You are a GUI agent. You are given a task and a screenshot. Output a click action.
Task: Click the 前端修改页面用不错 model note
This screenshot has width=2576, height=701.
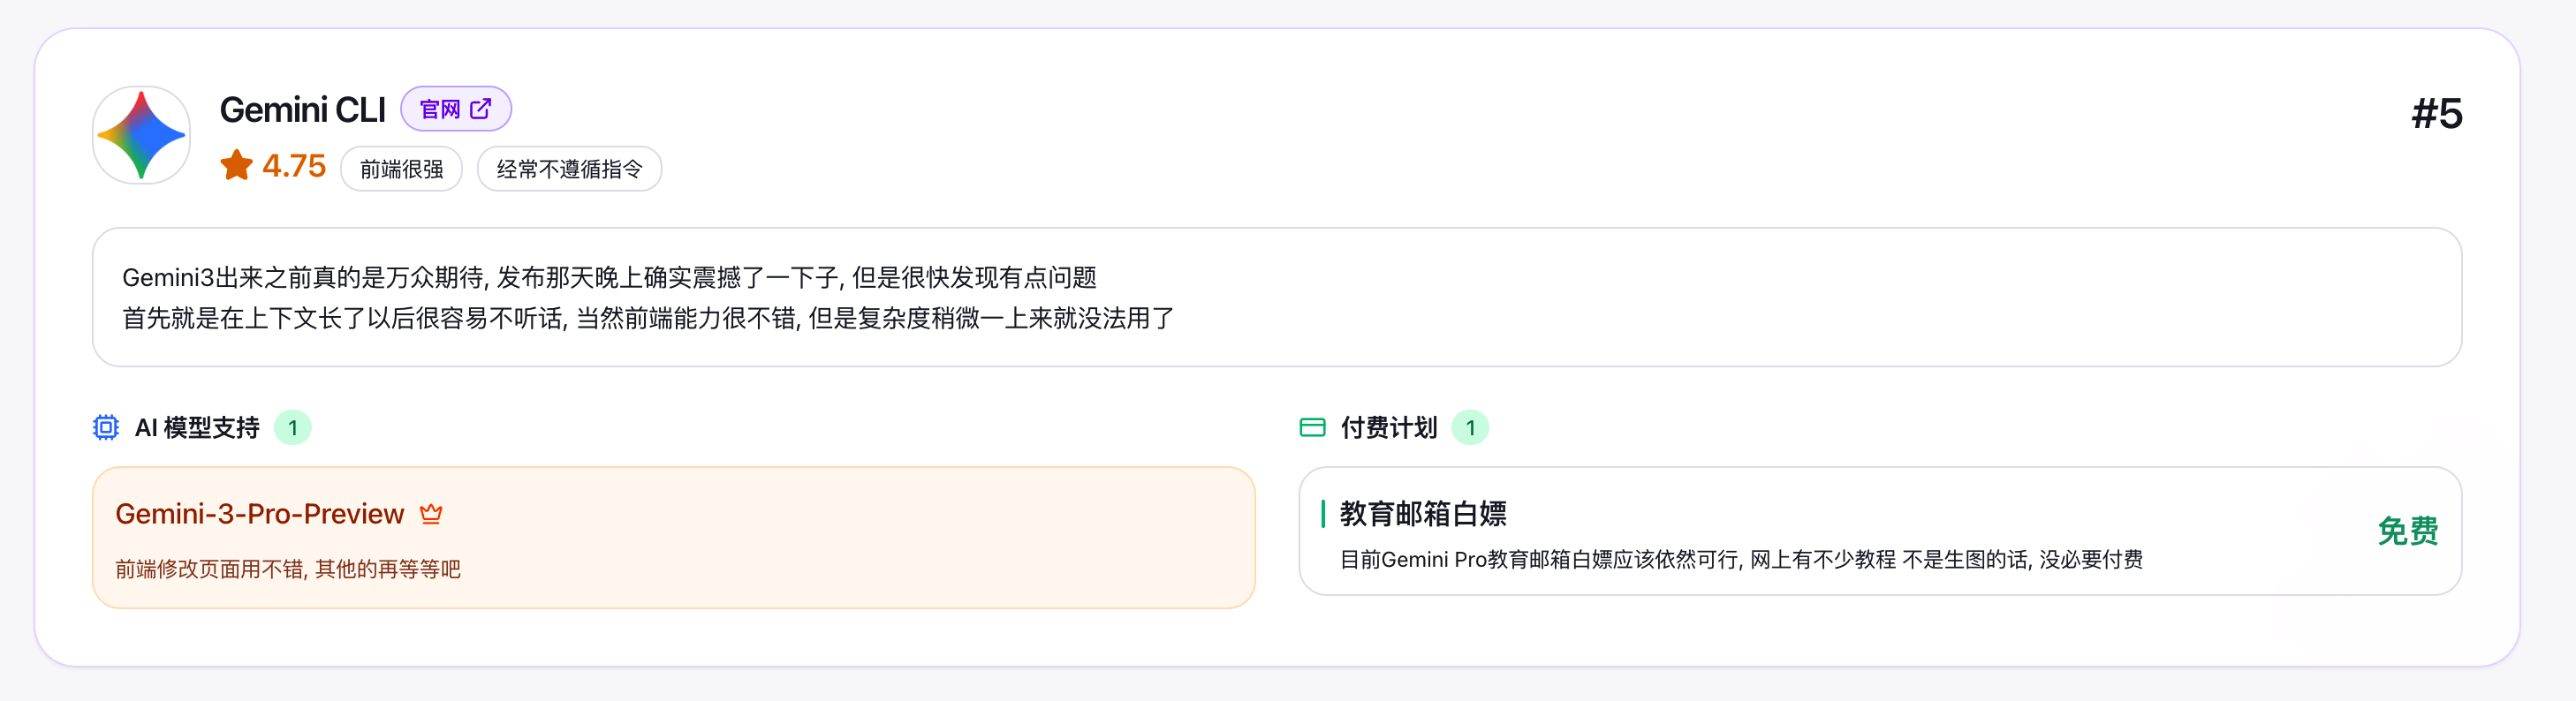point(288,569)
